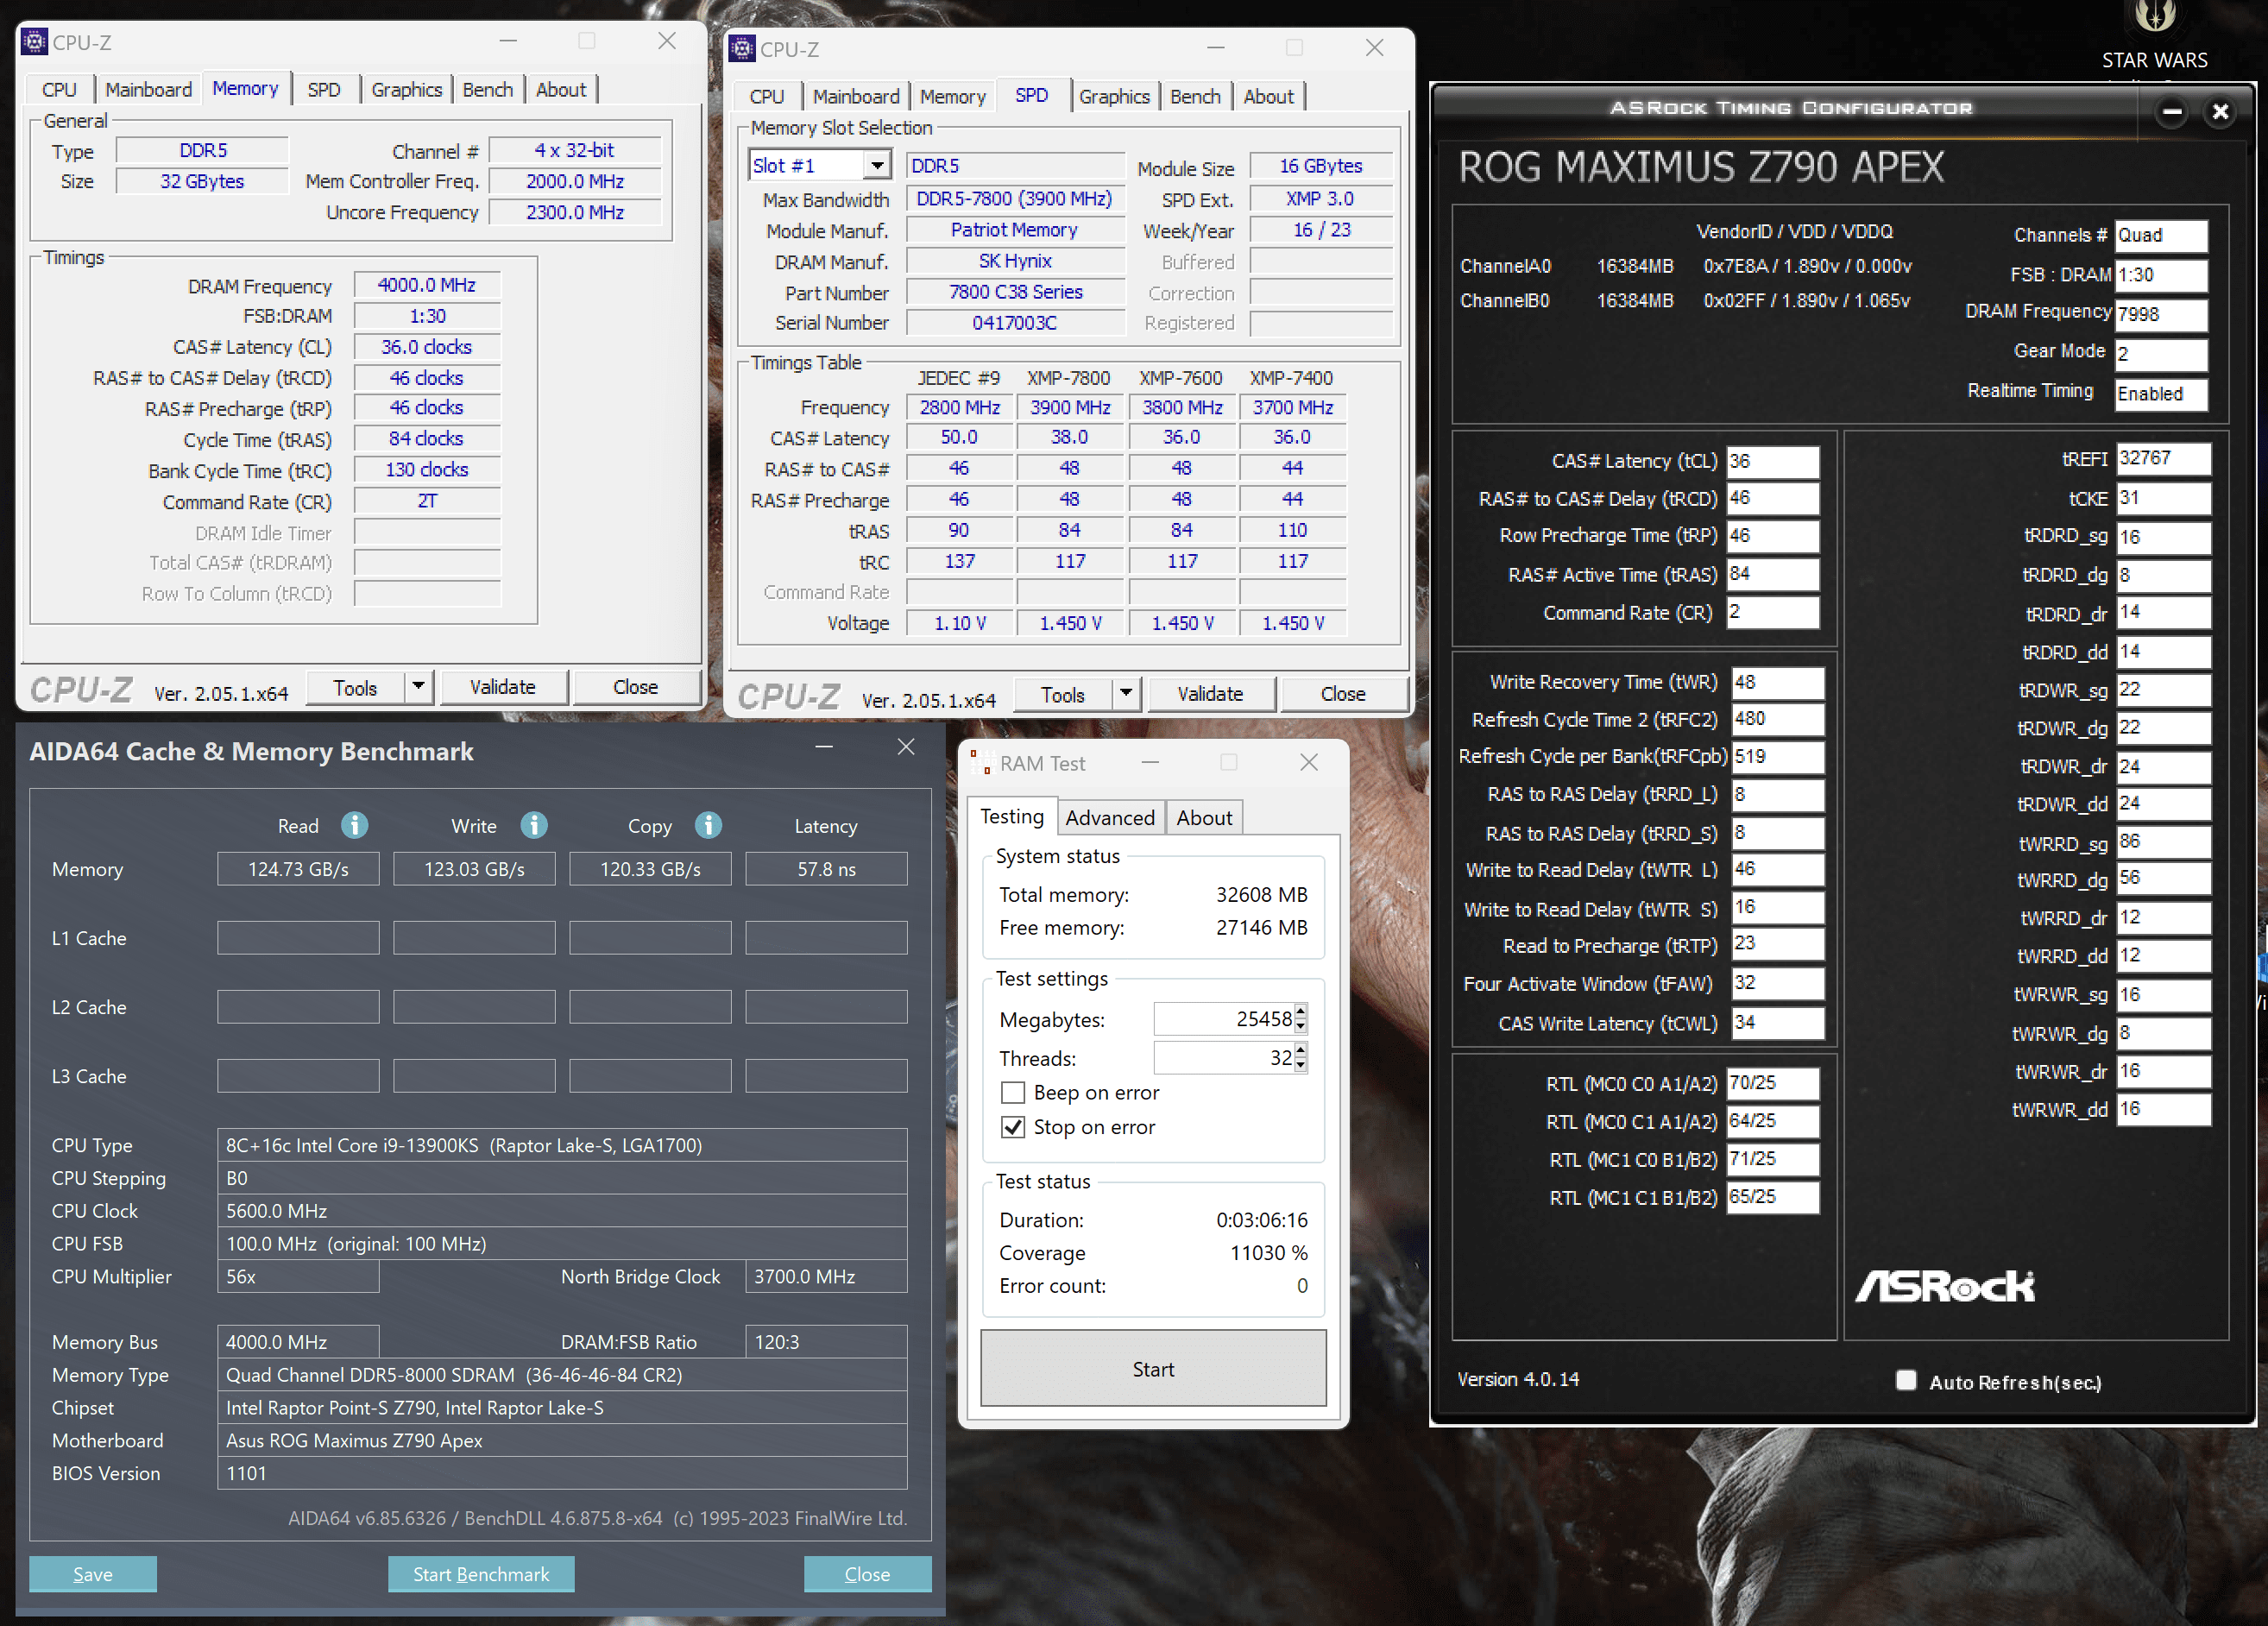Toggle Auto Refresh(sec.) checkbox
This screenshot has width=2268, height=1626.
pos(1906,1381)
